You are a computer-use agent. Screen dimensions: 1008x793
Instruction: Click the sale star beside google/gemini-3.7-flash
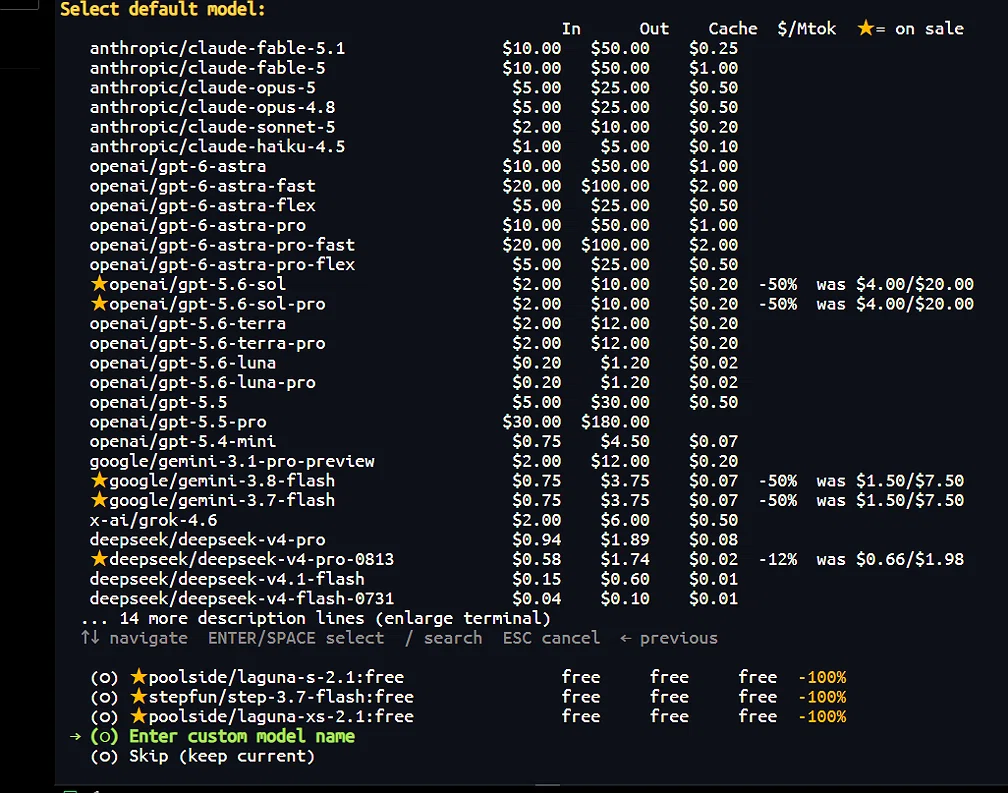tap(99, 500)
